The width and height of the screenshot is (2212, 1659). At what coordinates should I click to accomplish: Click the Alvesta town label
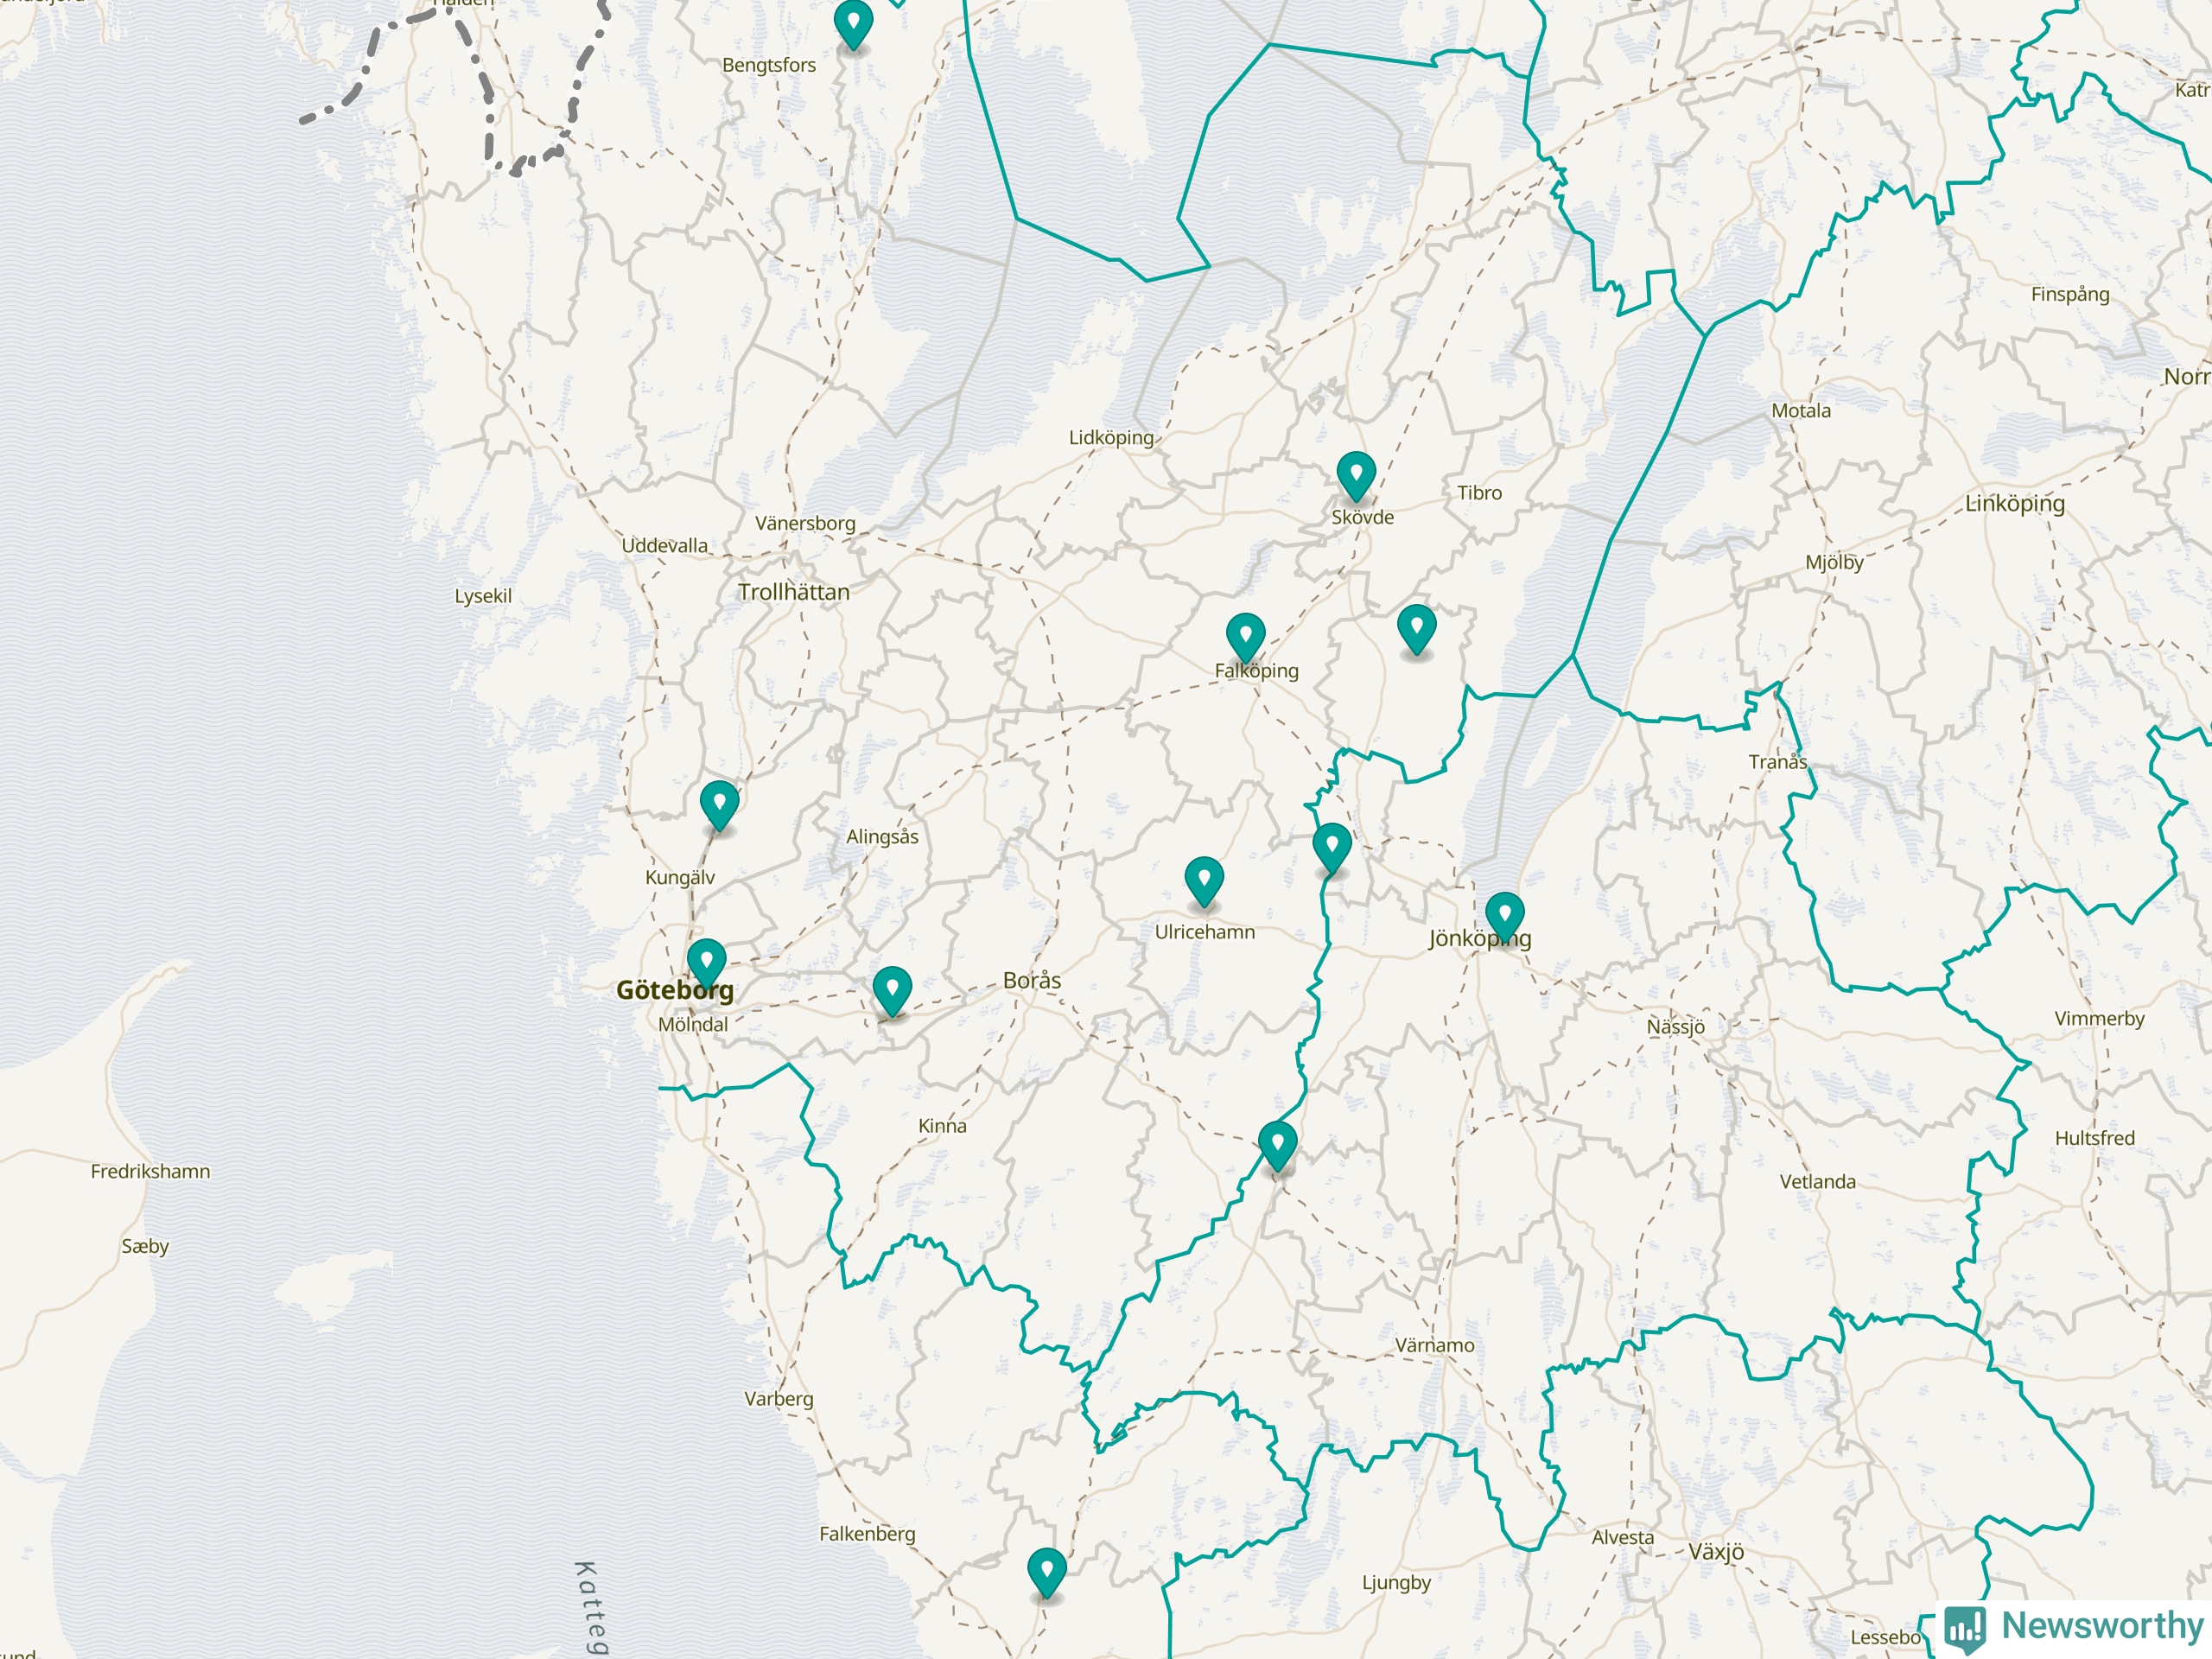point(1623,1538)
